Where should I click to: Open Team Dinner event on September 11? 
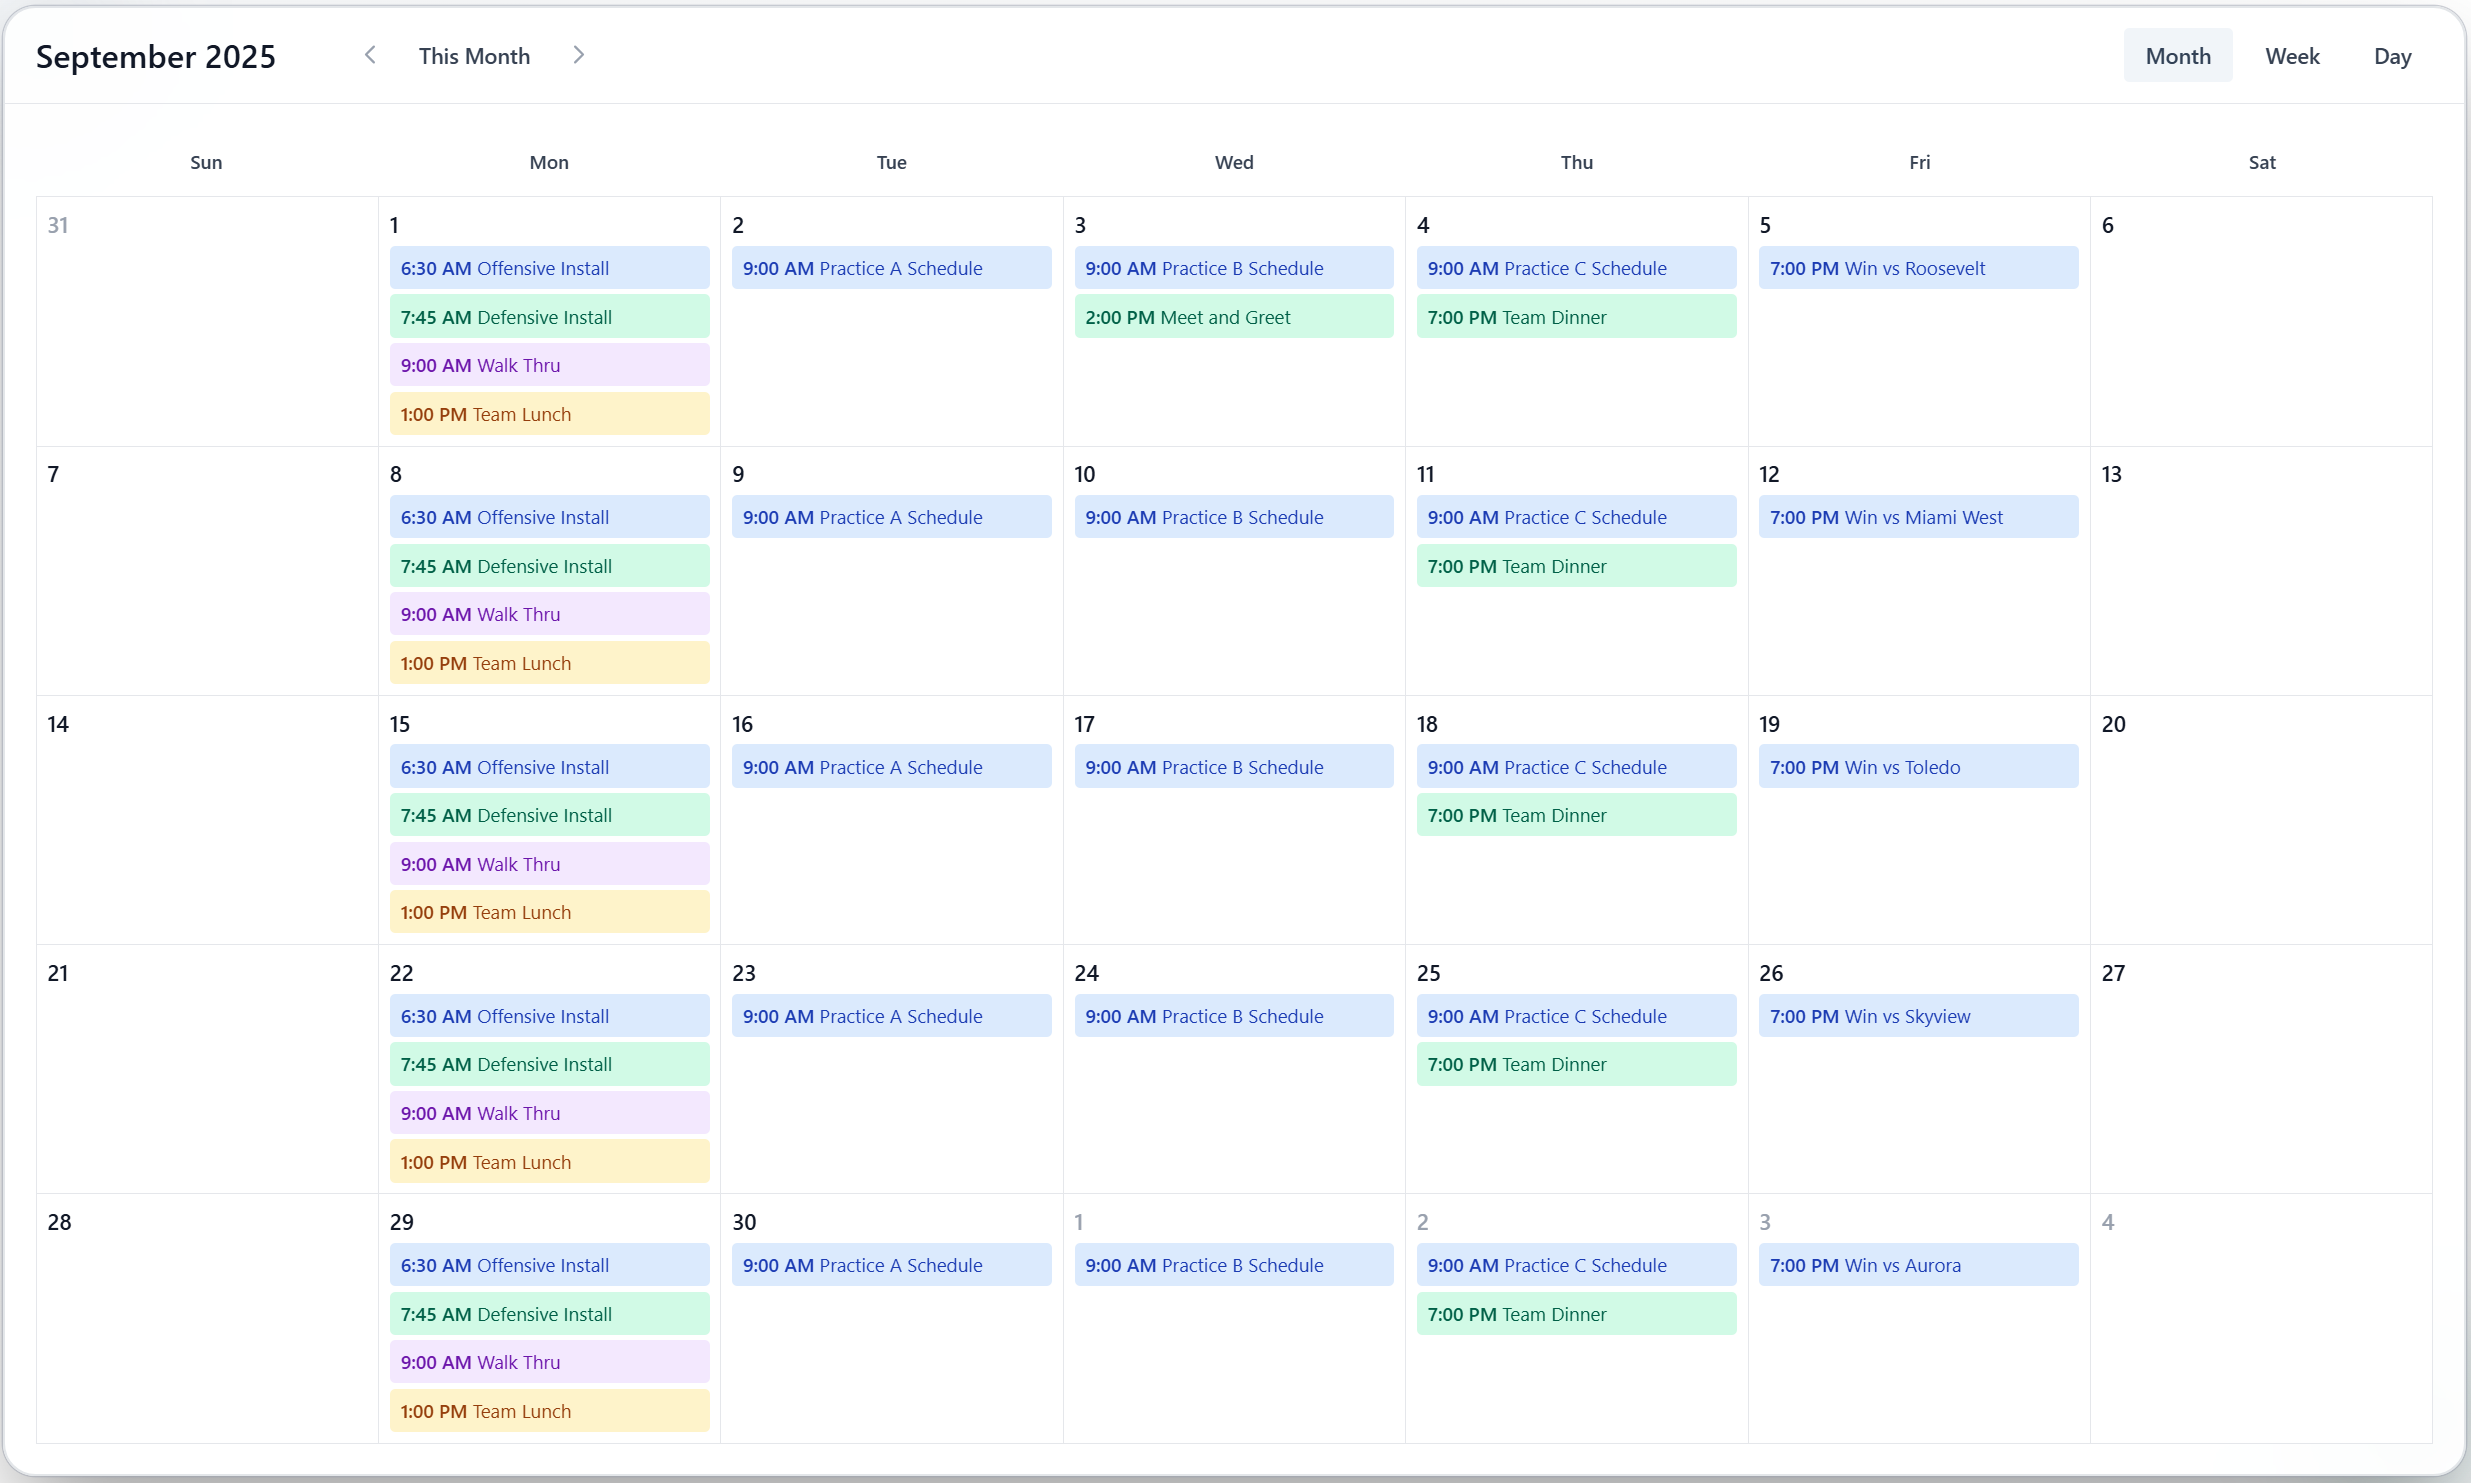pyautogui.click(x=1577, y=566)
